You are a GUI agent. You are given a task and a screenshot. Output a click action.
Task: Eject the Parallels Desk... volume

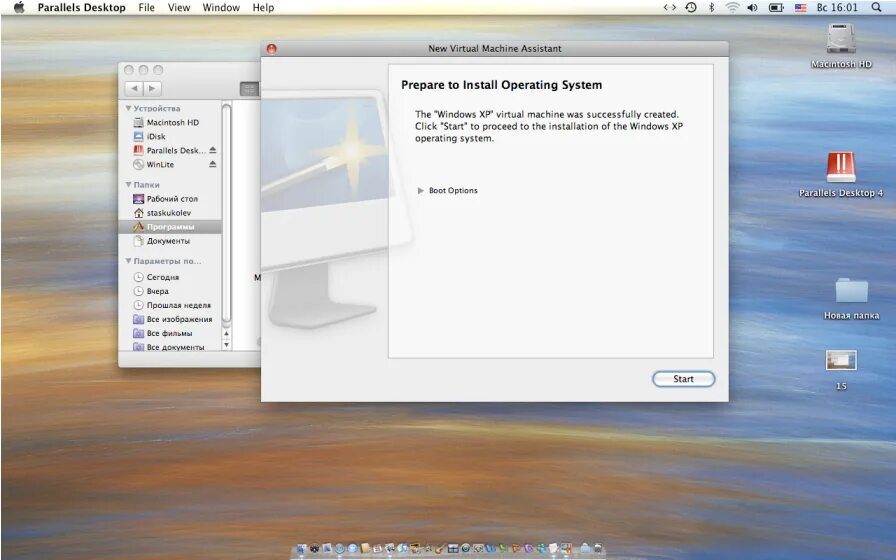pyautogui.click(x=213, y=150)
